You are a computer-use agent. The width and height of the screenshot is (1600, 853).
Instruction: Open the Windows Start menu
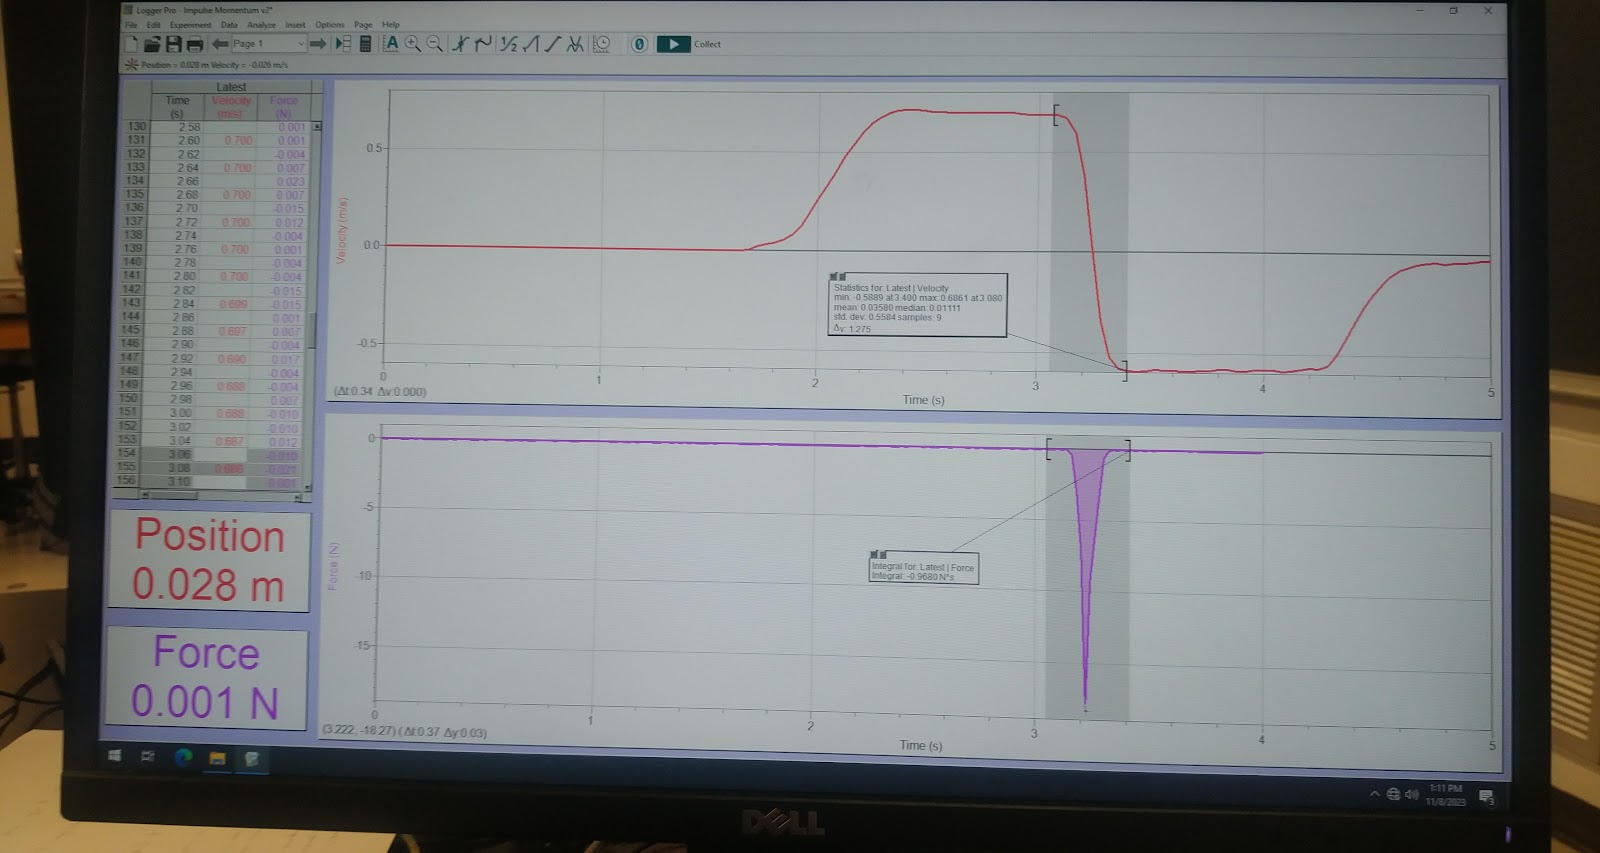tap(114, 757)
